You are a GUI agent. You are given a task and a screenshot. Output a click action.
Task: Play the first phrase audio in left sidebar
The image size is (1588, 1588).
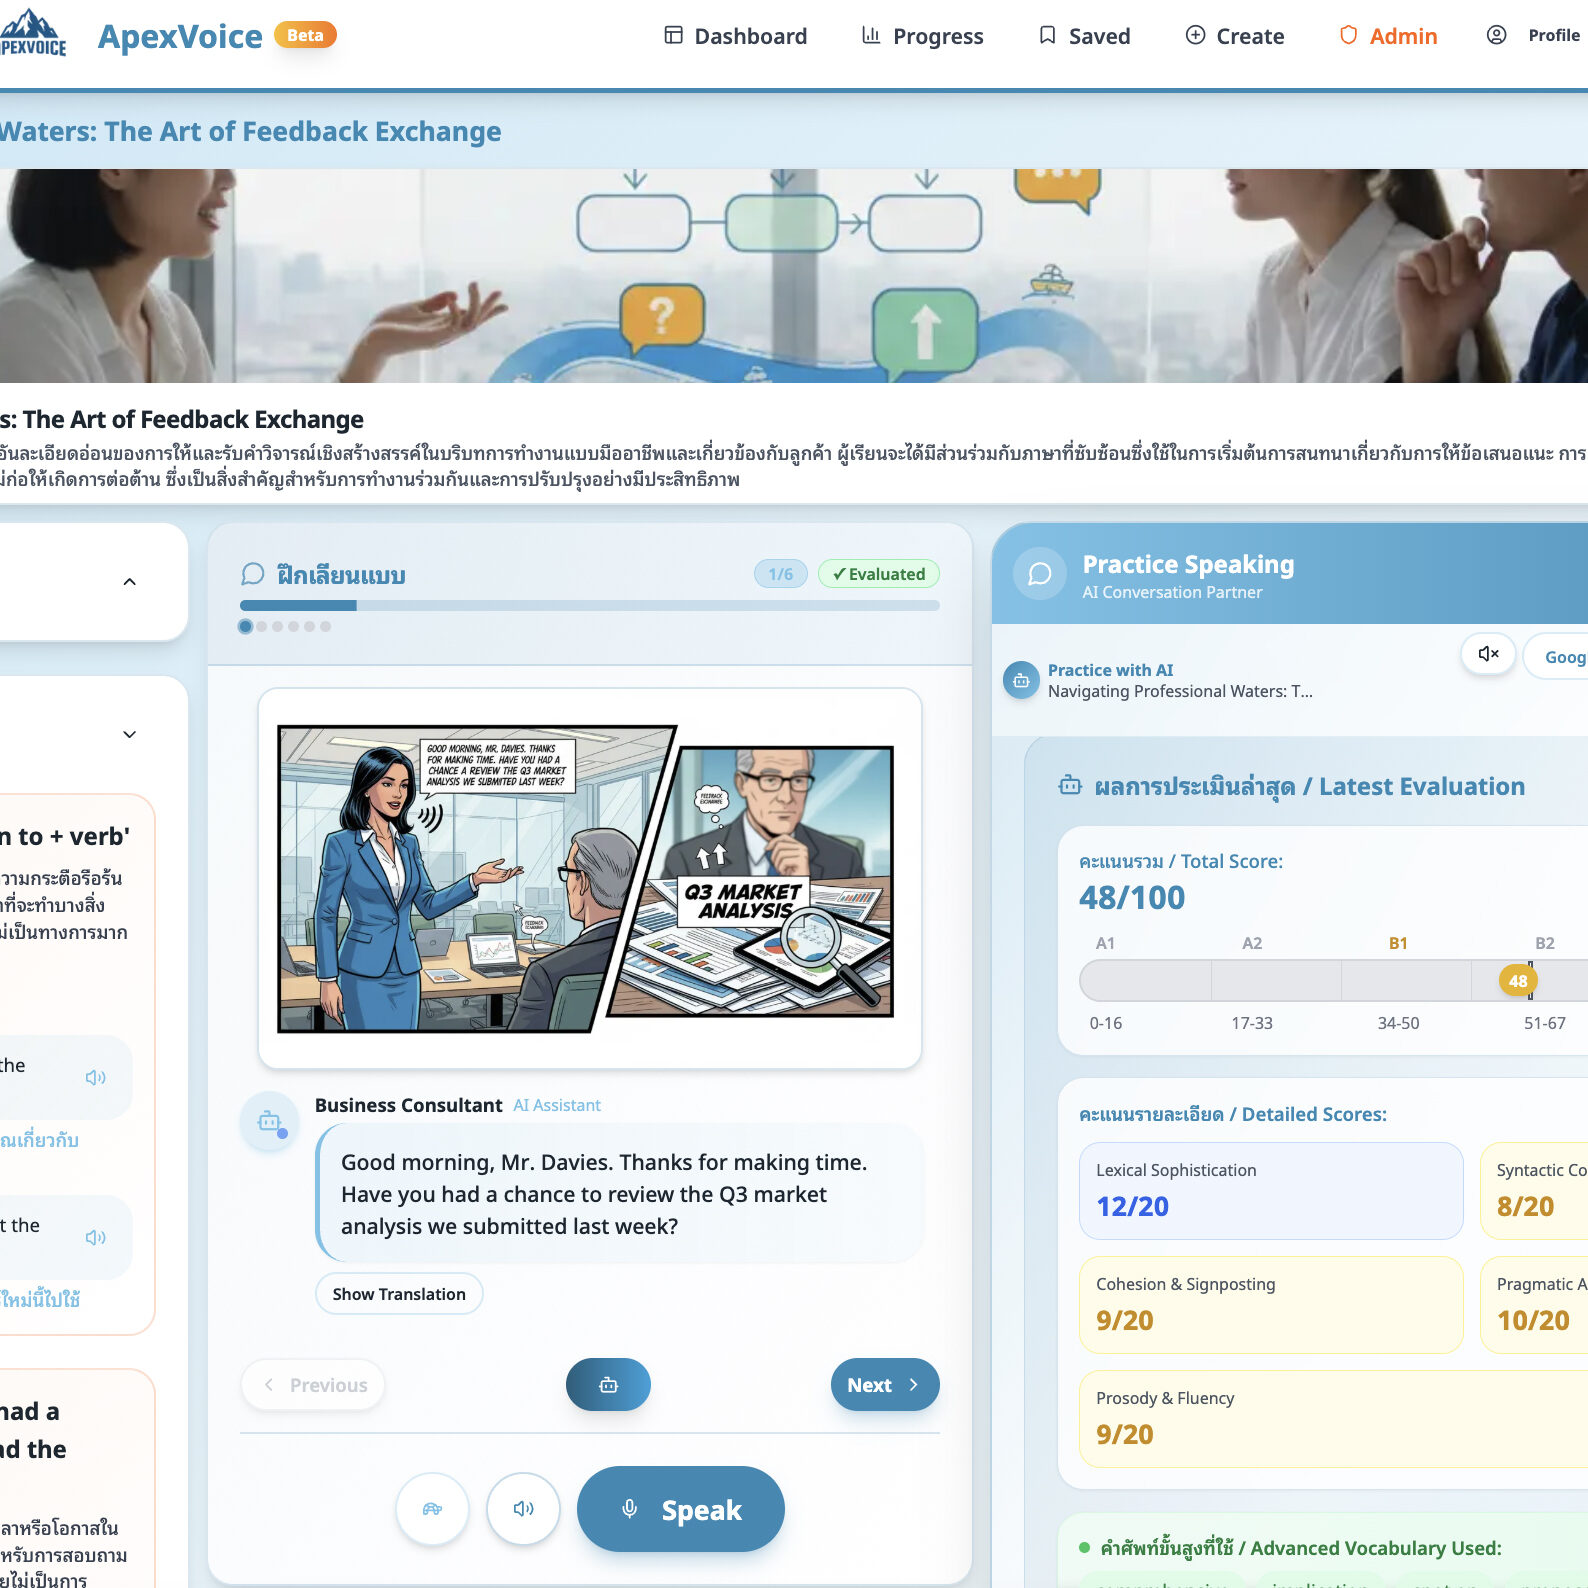(95, 1077)
